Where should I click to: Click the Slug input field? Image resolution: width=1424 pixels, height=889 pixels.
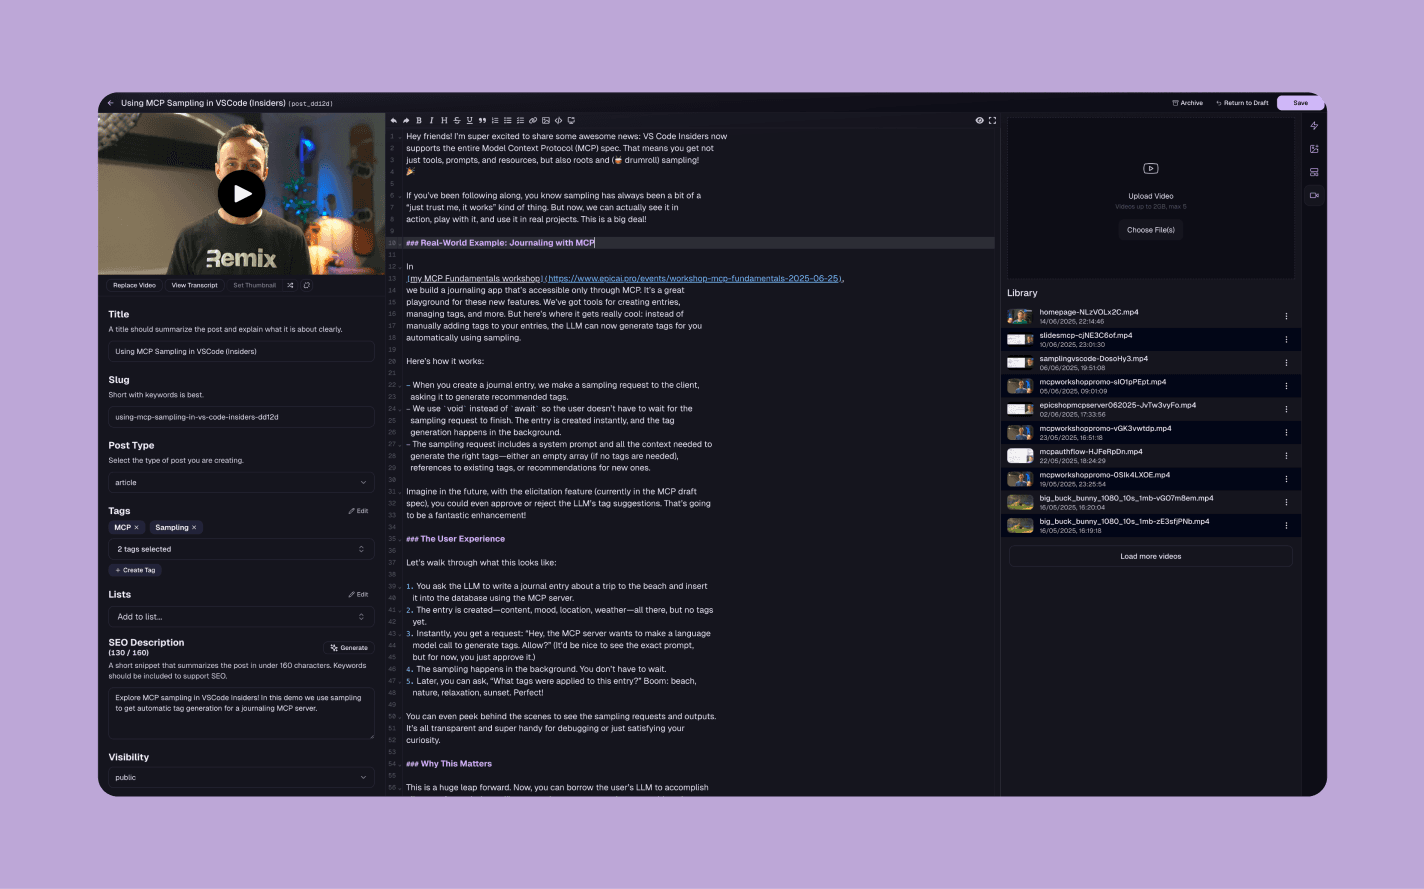click(x=241, y=417)
